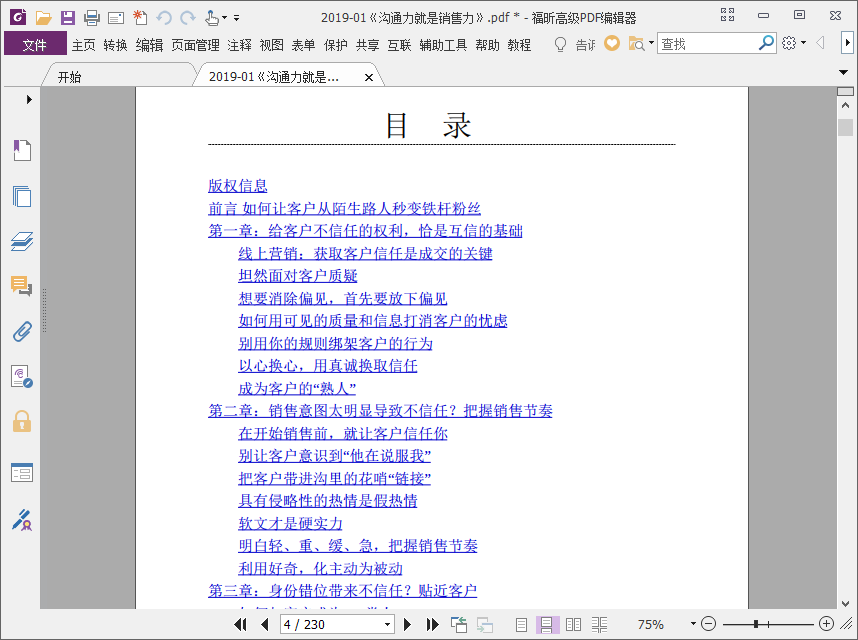Open the bookmarks panel in the sidebar
The image size is (858, 640).
[x=22, y=150]
